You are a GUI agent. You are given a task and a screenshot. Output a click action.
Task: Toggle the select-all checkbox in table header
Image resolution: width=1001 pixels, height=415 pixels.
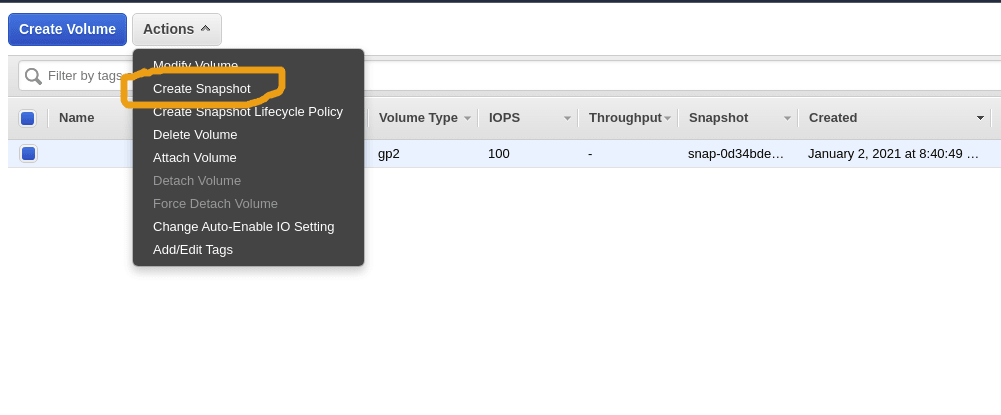pos(27,118)
